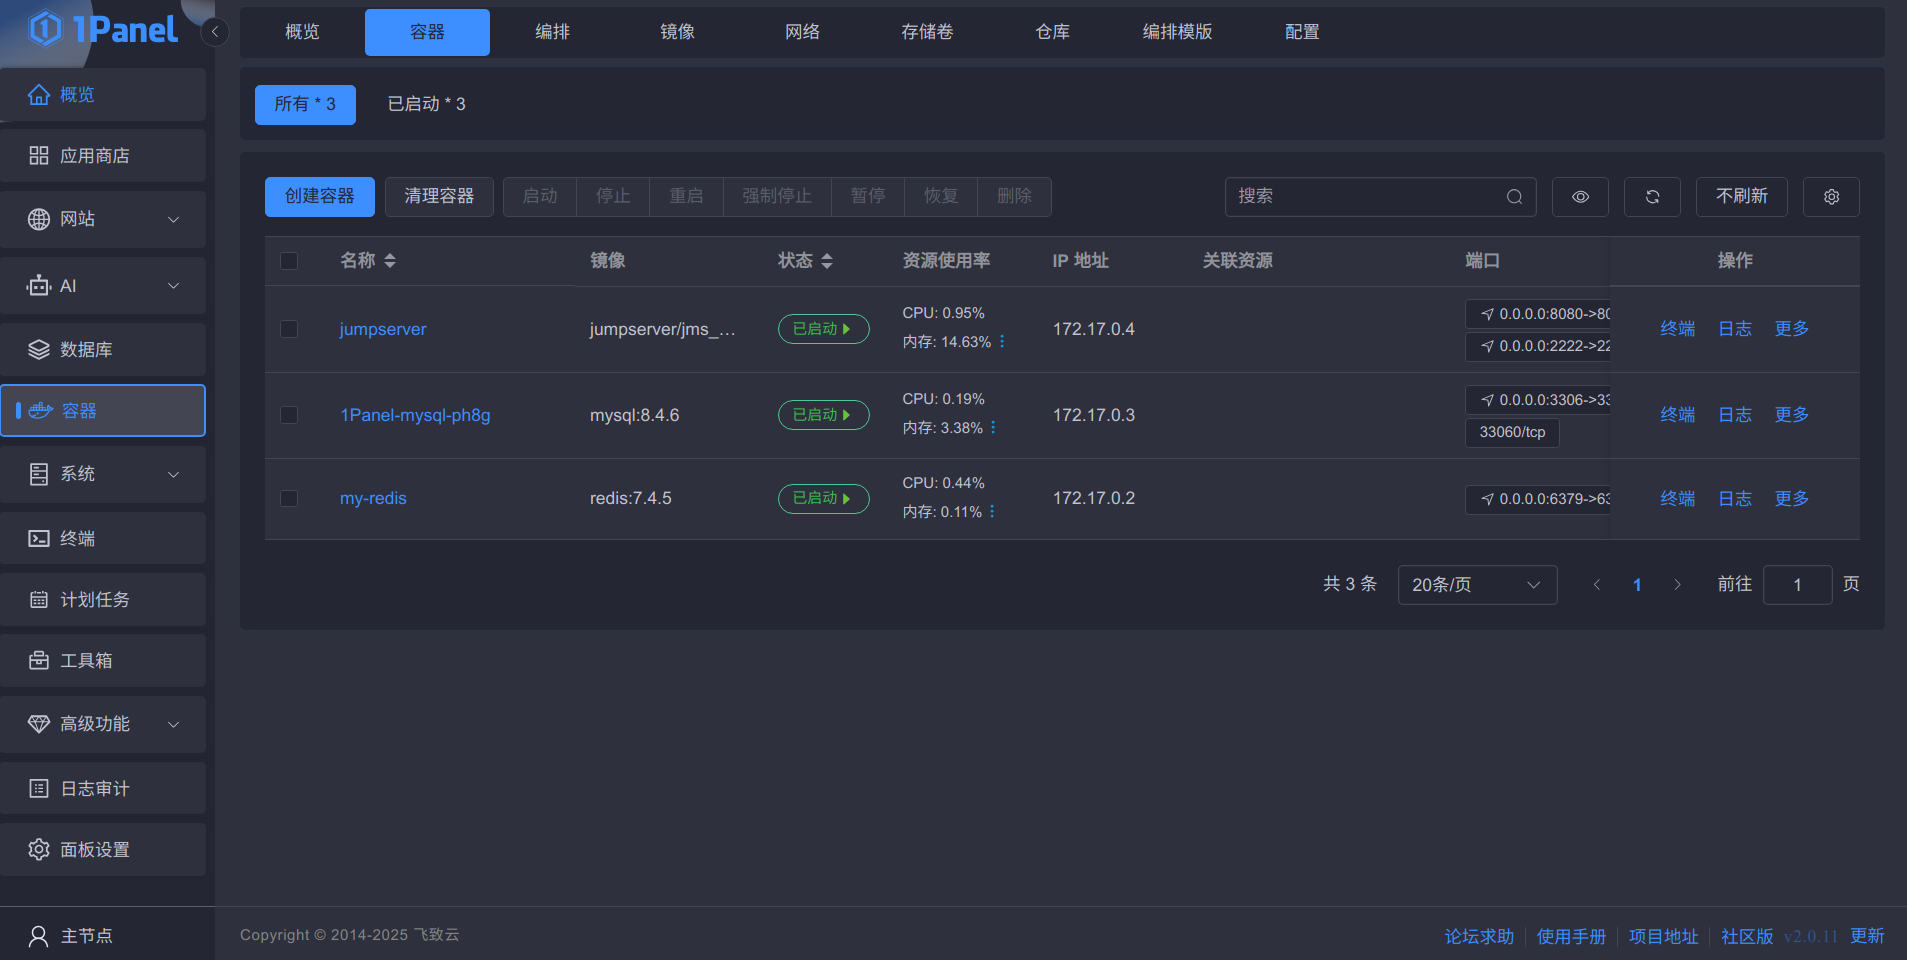Image resolution: width=1907 pixels, height=960 pixels.
Task: Switch to the 存储卷 tab
Action: 927,32
